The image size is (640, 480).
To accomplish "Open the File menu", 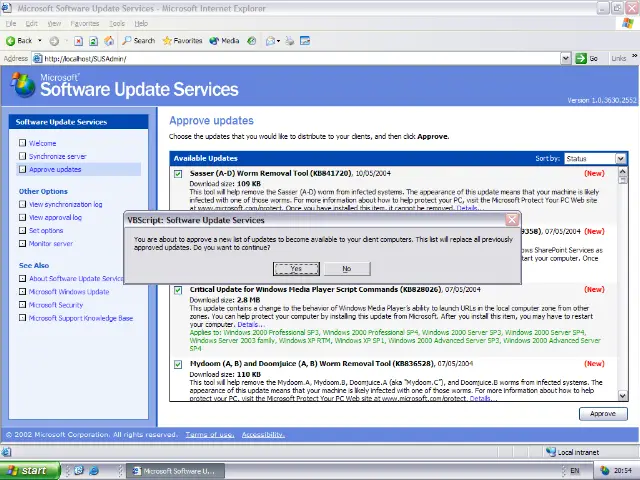I will 11,24.
